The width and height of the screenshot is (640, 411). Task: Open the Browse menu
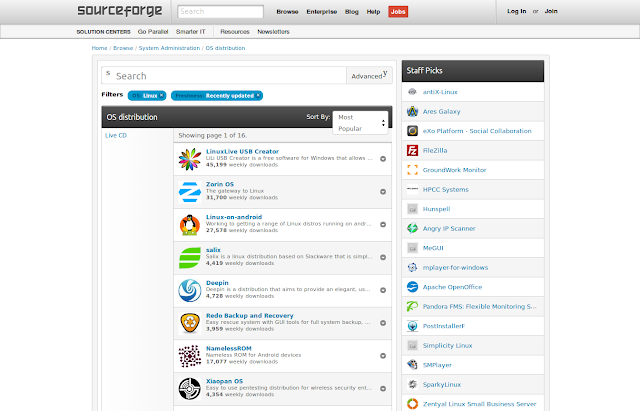[x=287, y=12]
